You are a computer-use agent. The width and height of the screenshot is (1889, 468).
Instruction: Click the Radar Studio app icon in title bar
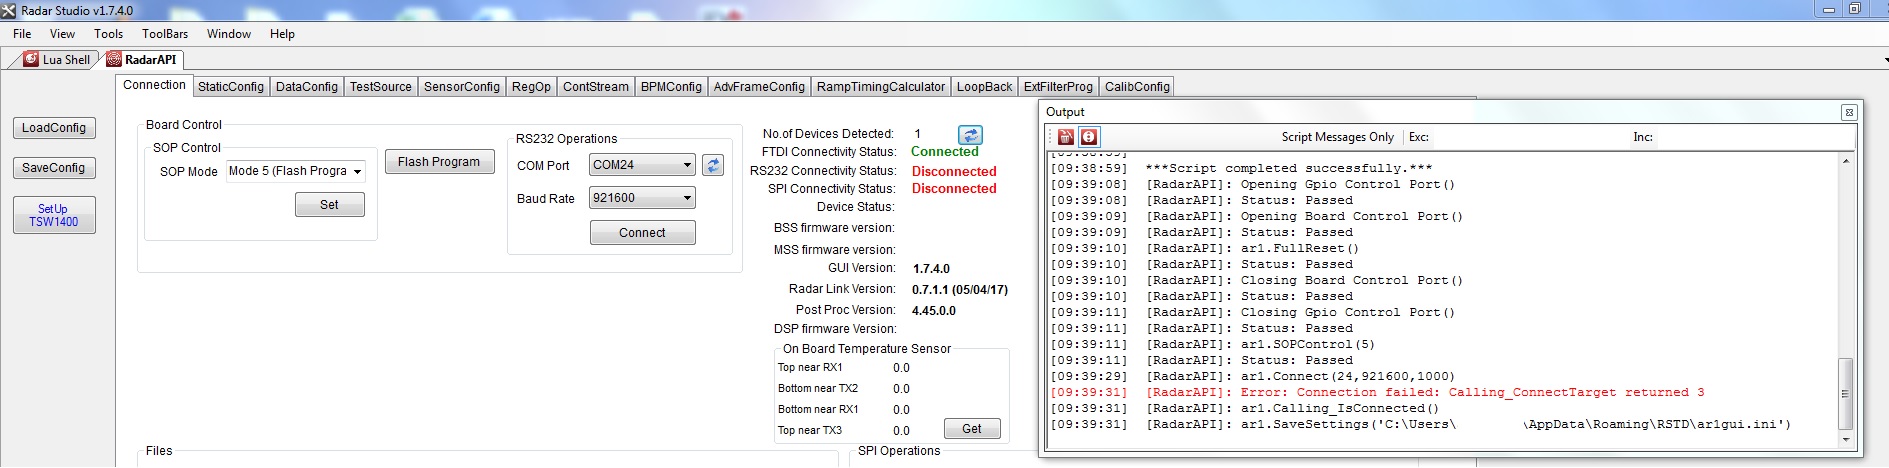(x=9, y=10)
